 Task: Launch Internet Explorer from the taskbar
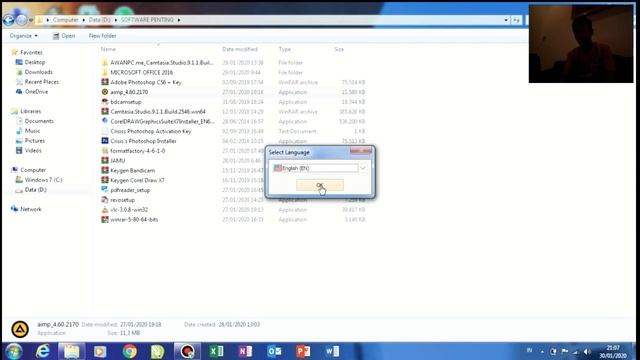tap(42, 351)
